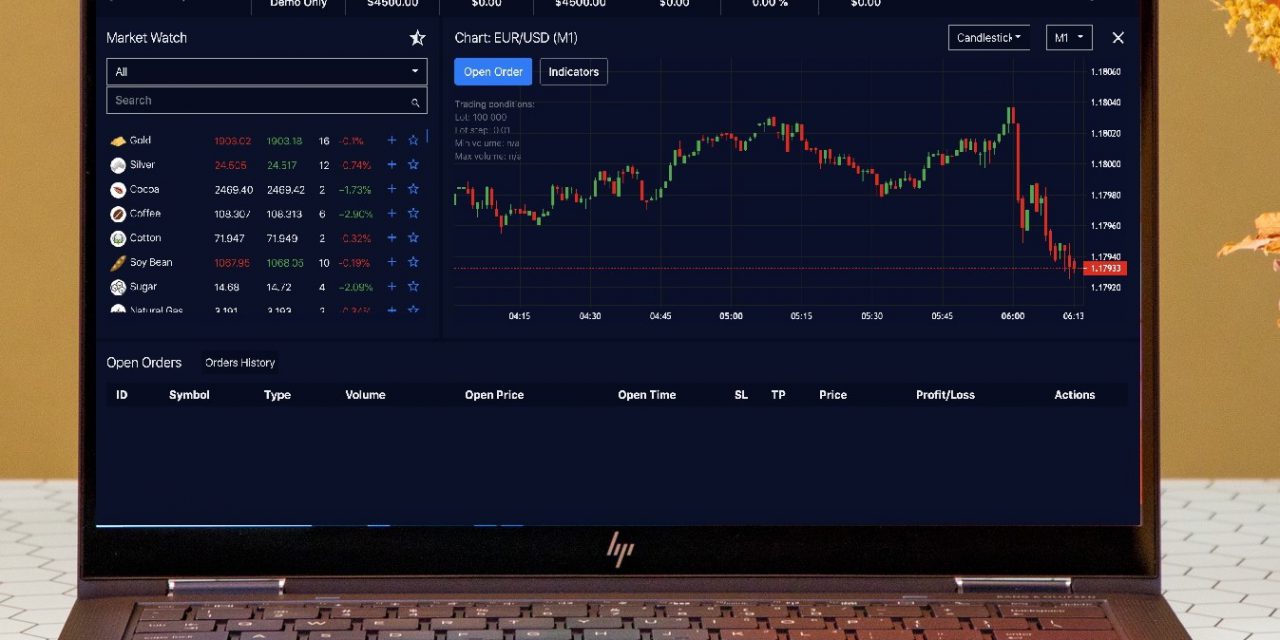The height and width of the screenshot is (640, 1280).
Task: Click the Price column header
Action: pyautogui.click(x=833, y=395)
